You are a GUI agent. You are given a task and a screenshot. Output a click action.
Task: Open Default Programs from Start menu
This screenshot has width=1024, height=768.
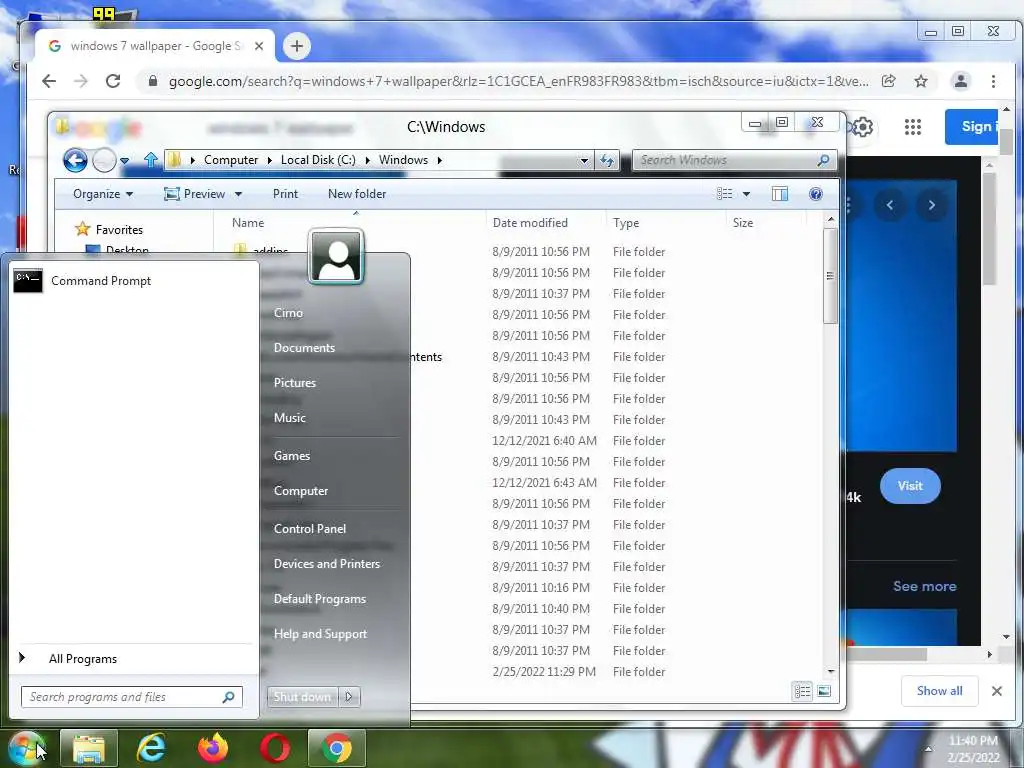(320, 599)
